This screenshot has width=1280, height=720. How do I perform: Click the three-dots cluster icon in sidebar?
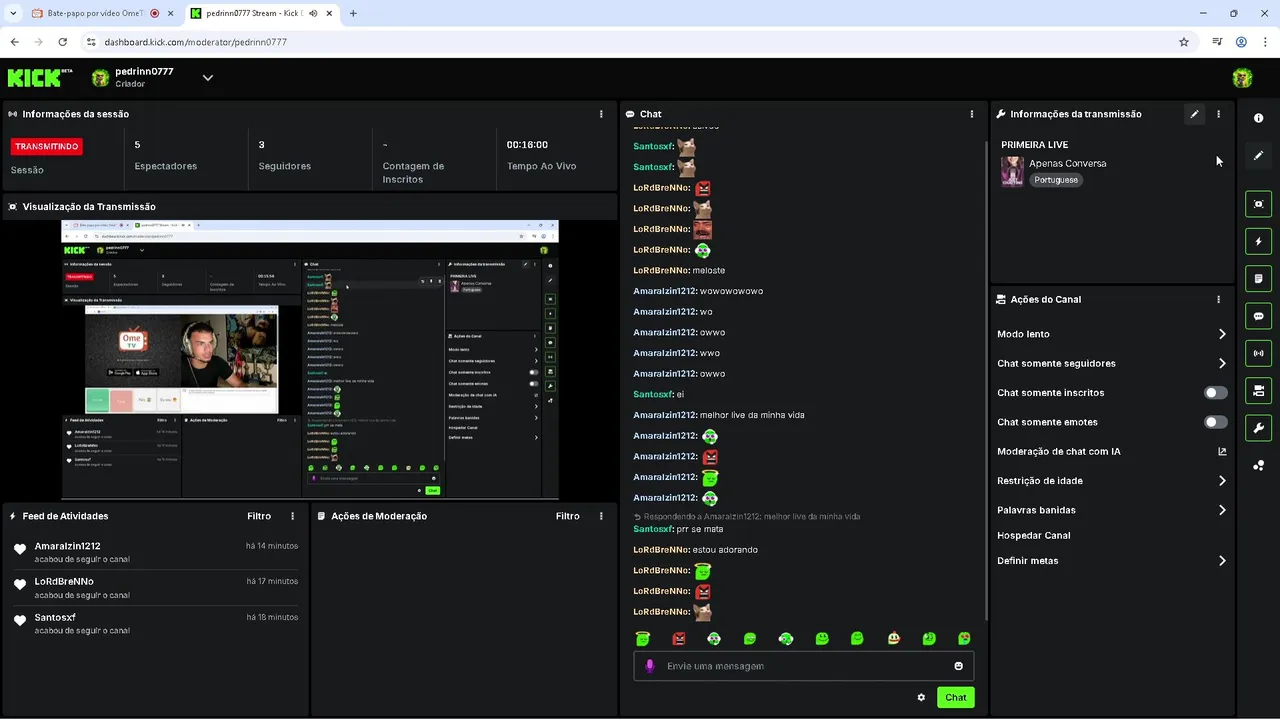pos(1258,465)
